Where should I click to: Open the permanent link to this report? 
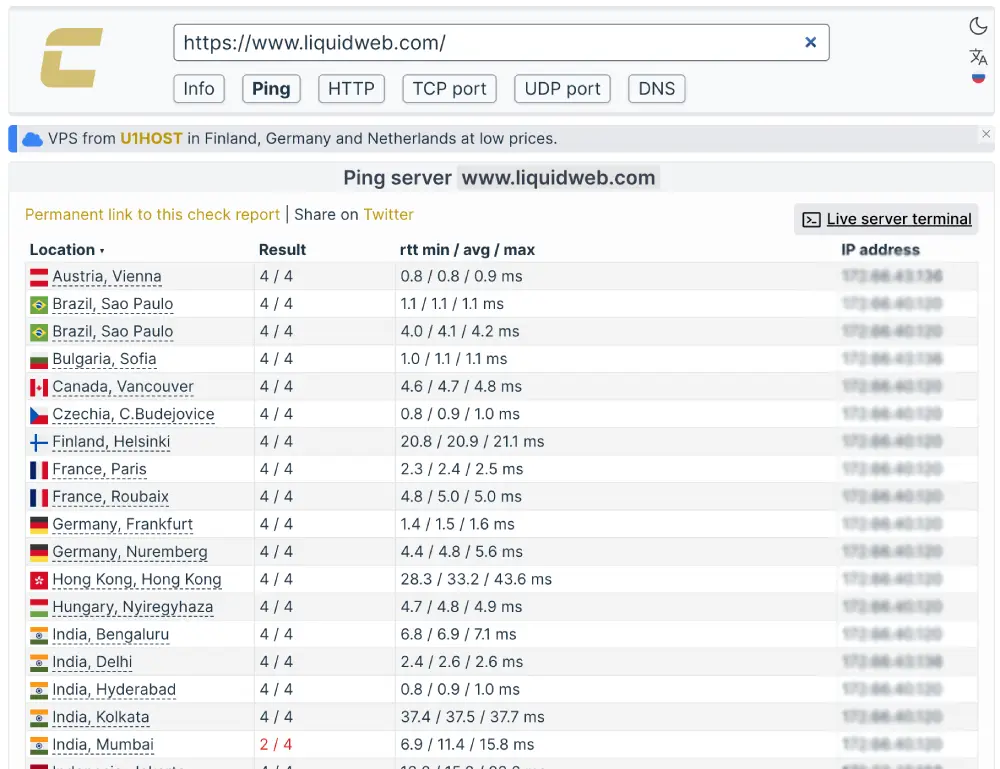(150, 214)
